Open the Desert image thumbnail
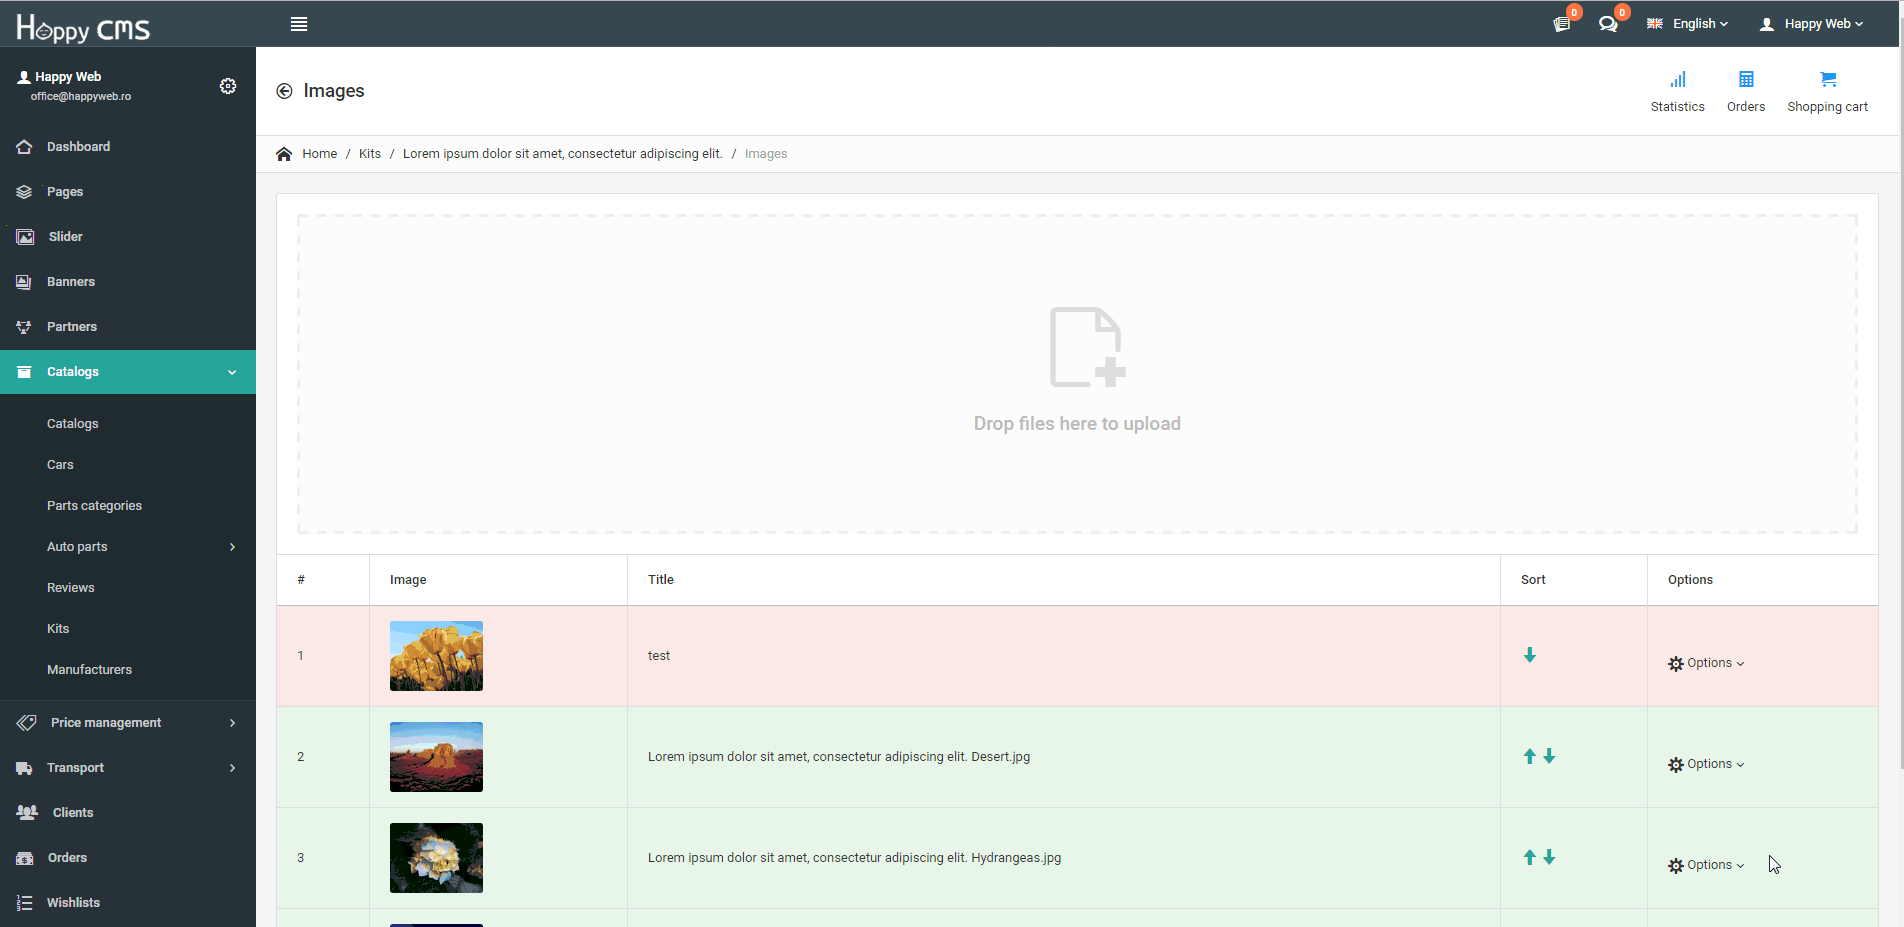Viewport: 1904px width, 927px height. click(436, 757)
